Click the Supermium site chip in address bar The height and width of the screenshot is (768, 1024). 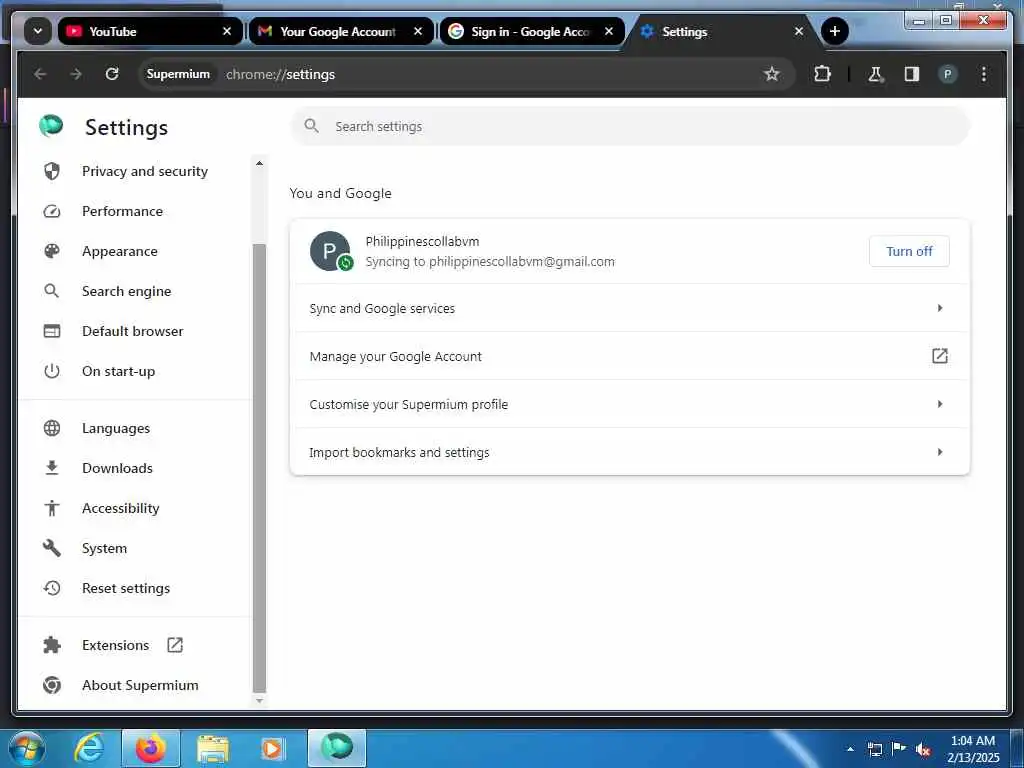178,74
